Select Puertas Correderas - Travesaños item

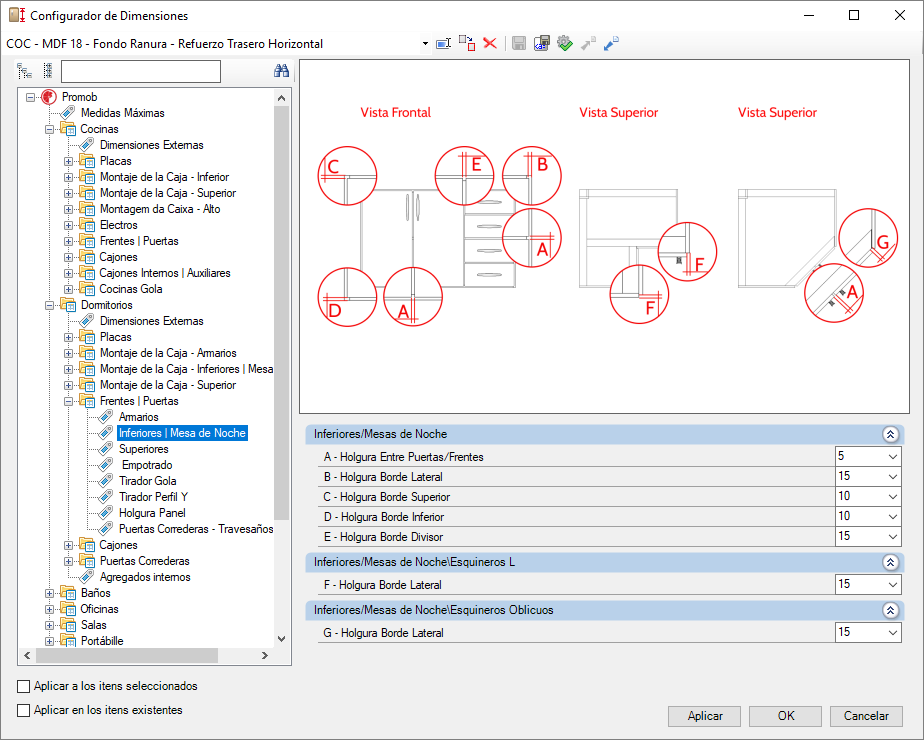[196, 529]
